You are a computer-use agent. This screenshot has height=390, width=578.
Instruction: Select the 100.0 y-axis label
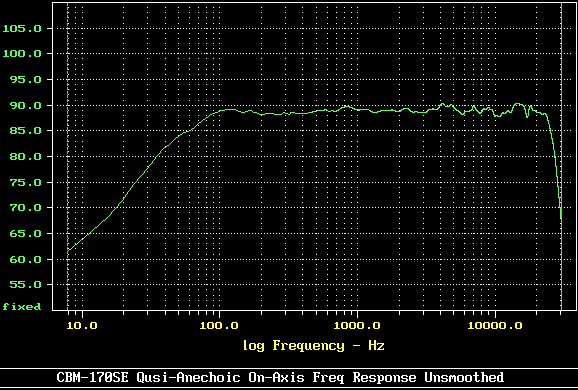22,54
